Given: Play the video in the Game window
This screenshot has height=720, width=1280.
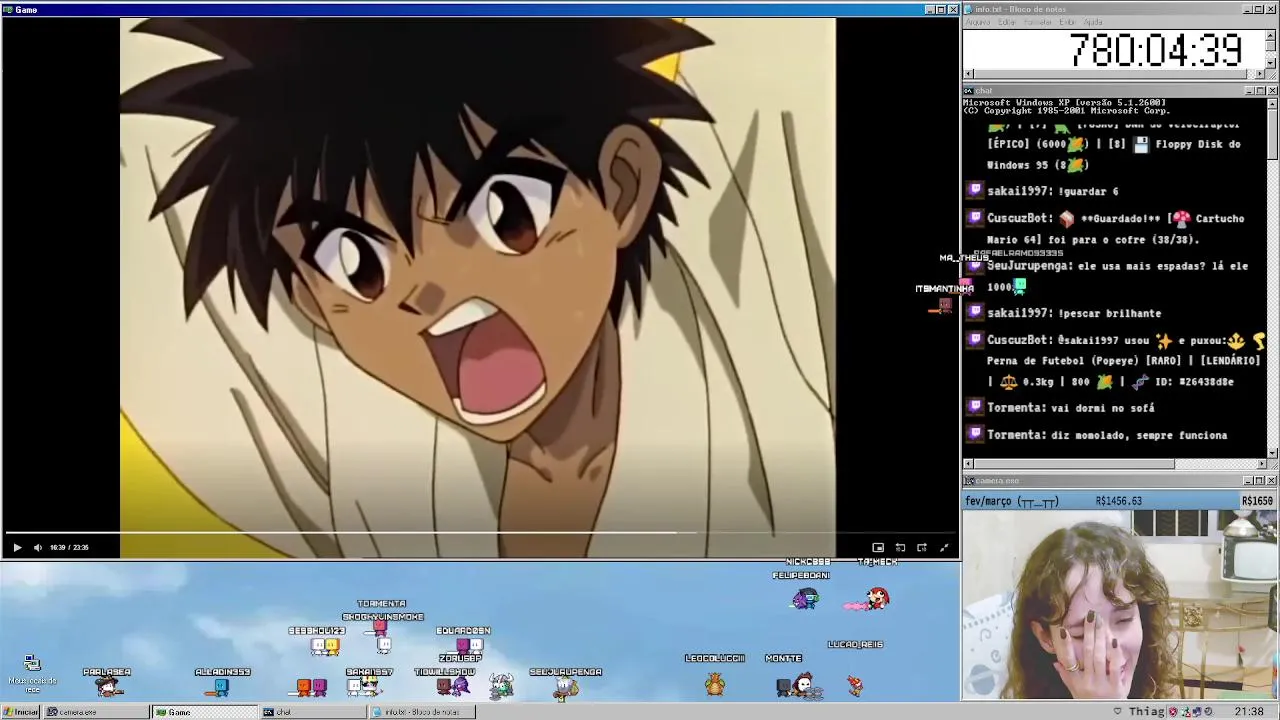Looking at the screenshot, I should (16, 547).
